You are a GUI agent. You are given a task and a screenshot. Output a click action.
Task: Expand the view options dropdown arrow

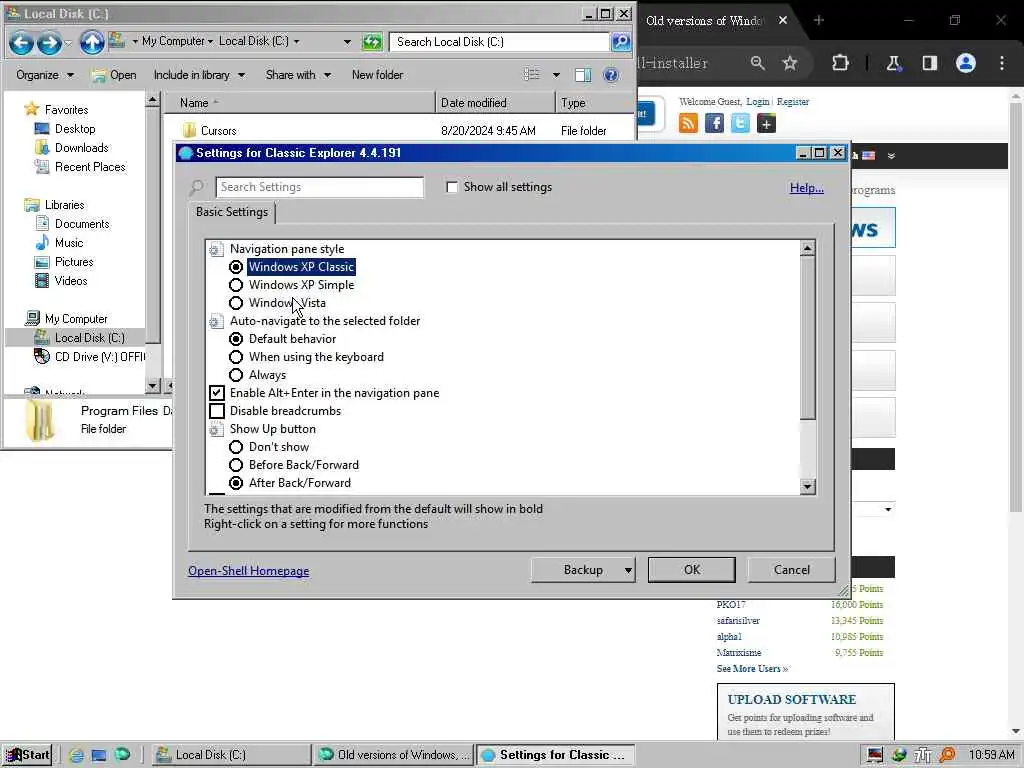(556, 75)
